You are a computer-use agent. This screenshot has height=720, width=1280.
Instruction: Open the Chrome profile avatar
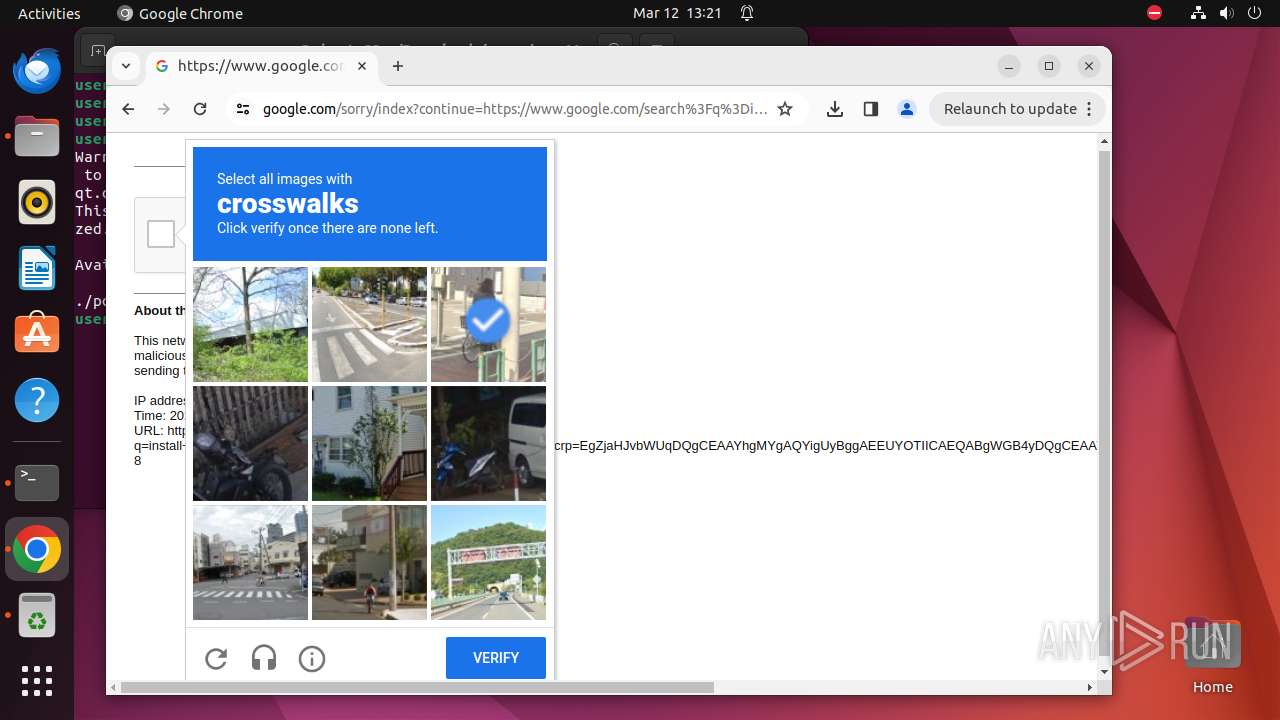pos(907,109)
